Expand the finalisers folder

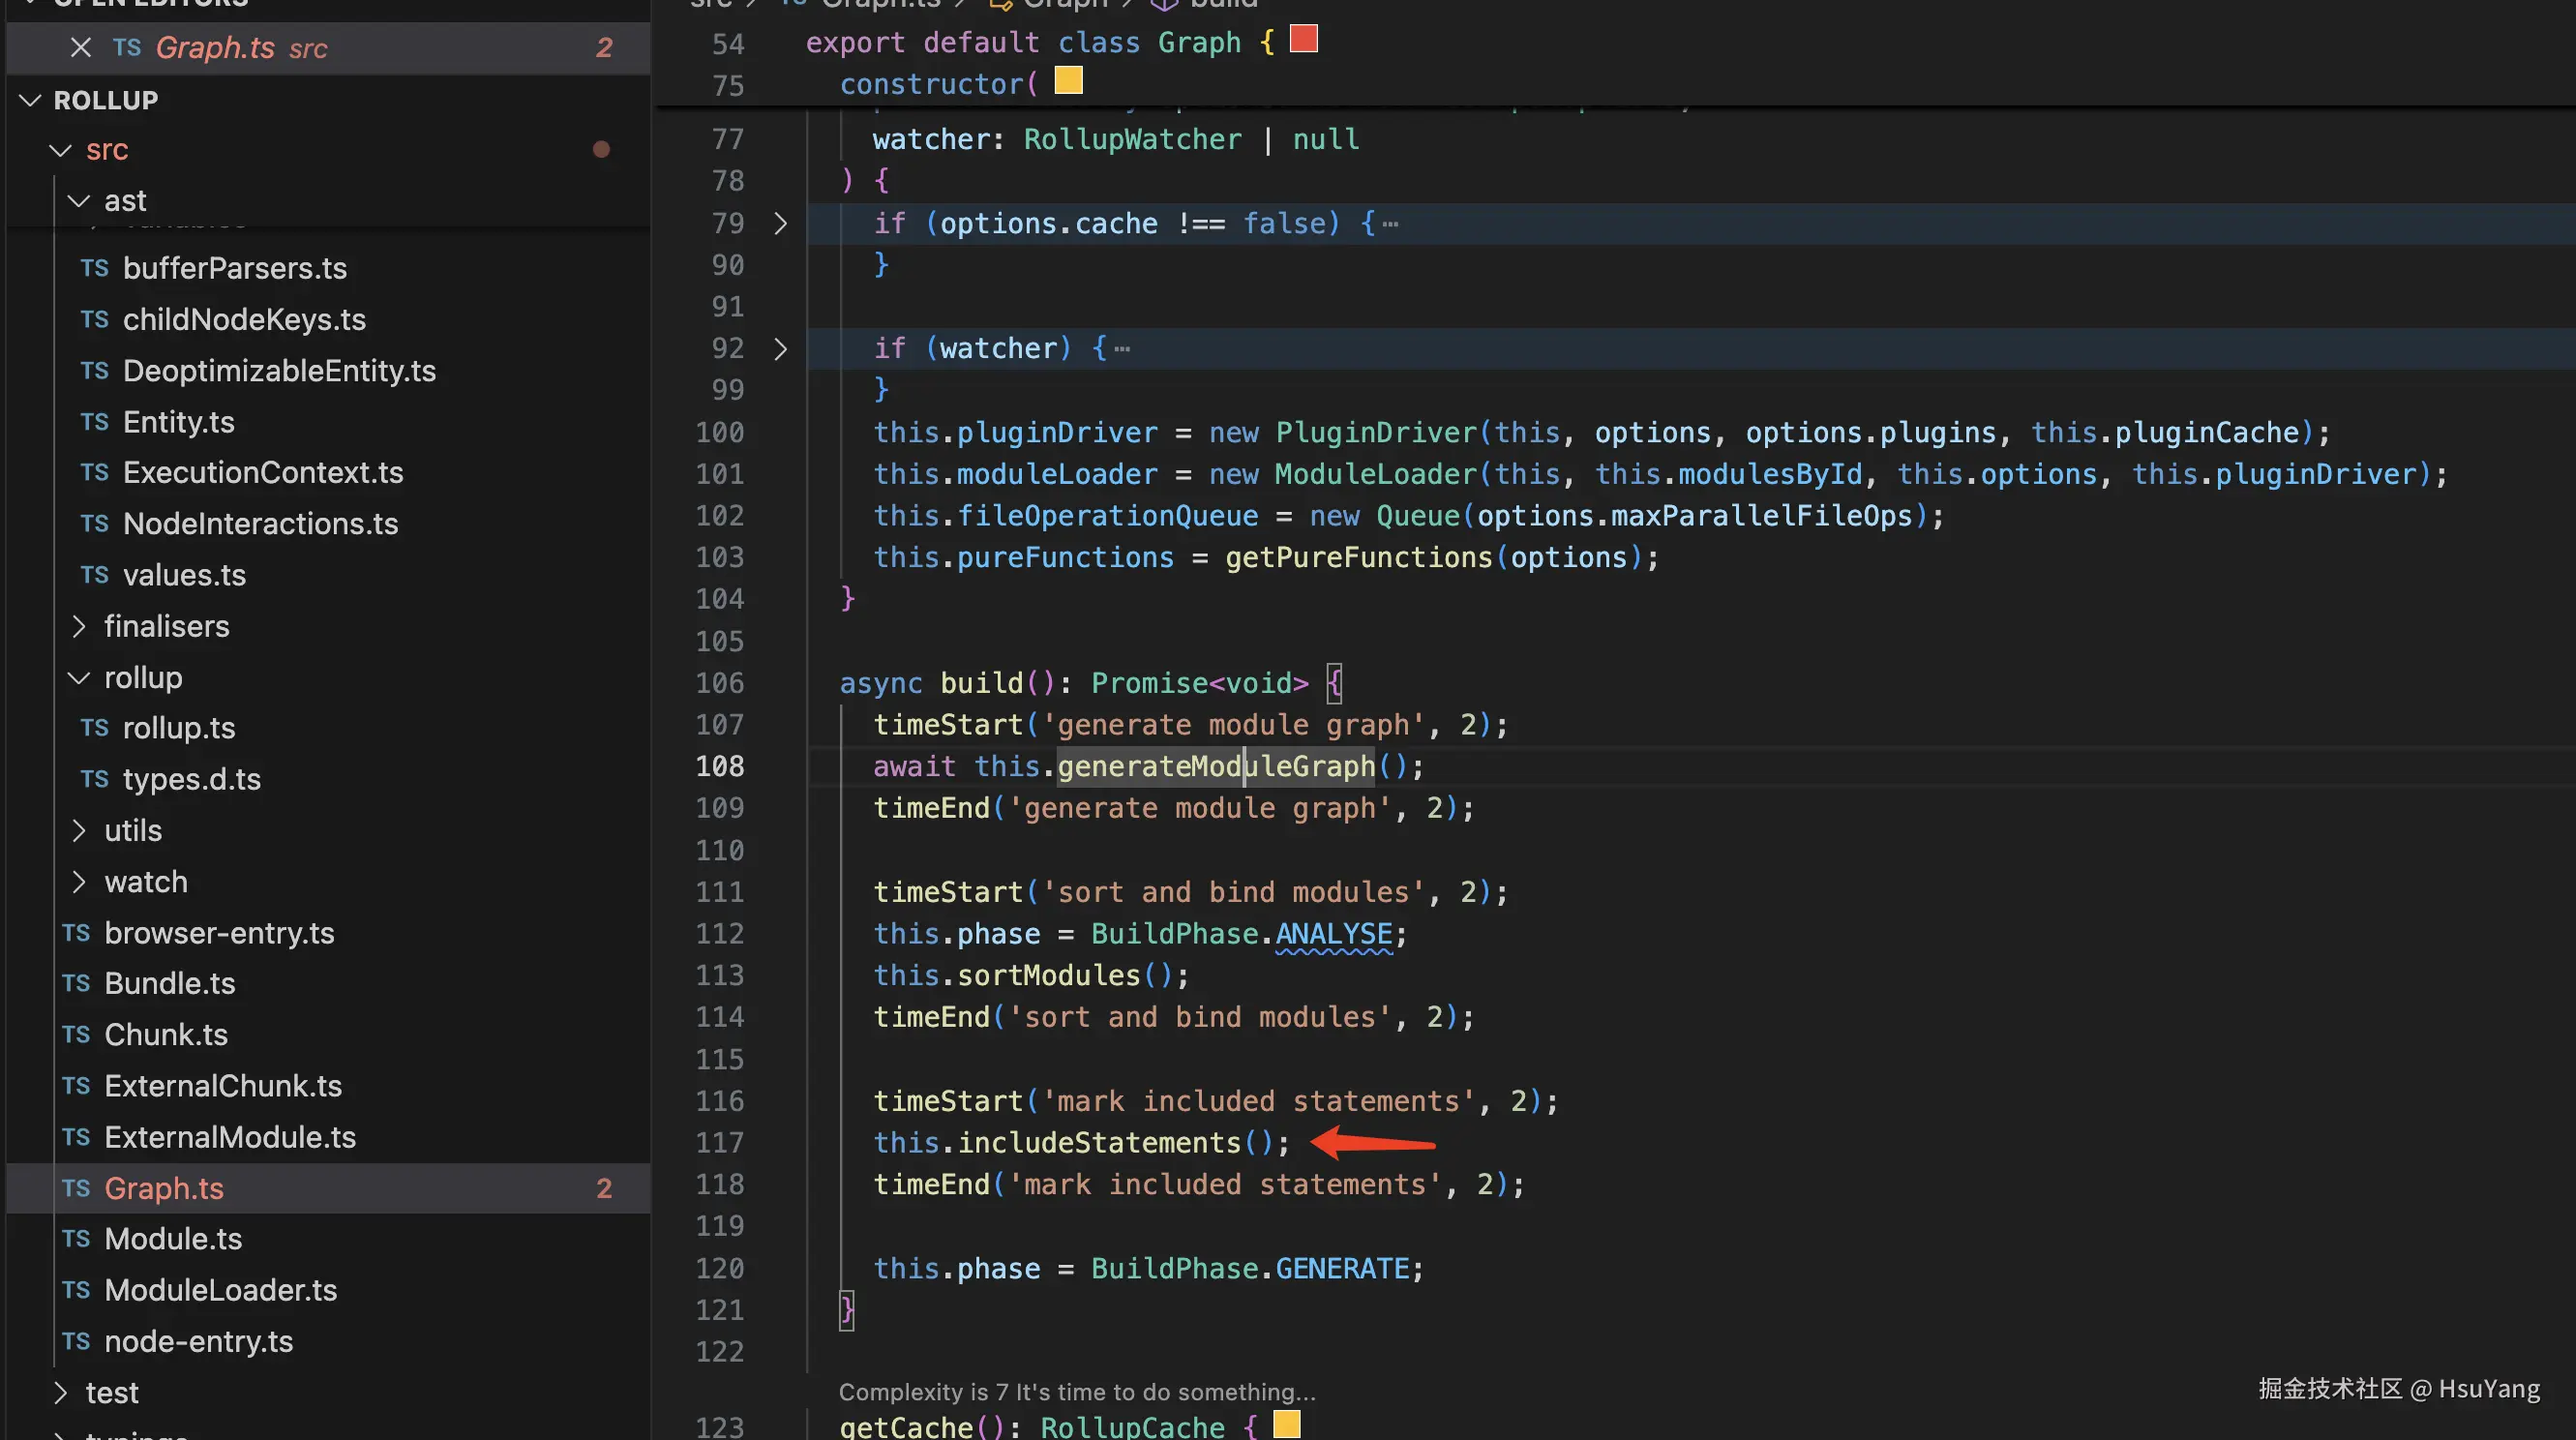(x=79, y=626)
